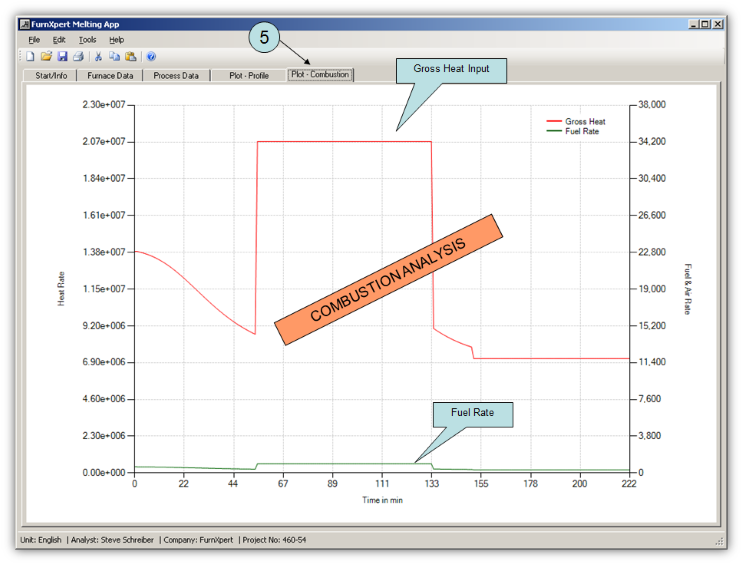Click the 67 time axis label
The height and width of the screenshot is (565, 743).
pyautogui.click(x=283, y=483)
